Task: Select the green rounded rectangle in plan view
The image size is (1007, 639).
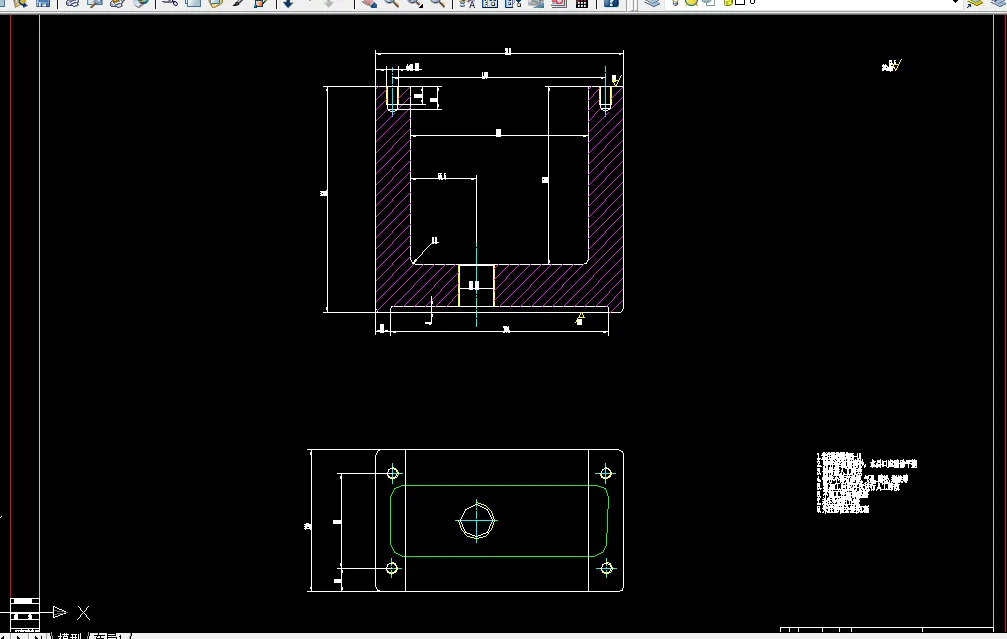Action: point(499,521)
